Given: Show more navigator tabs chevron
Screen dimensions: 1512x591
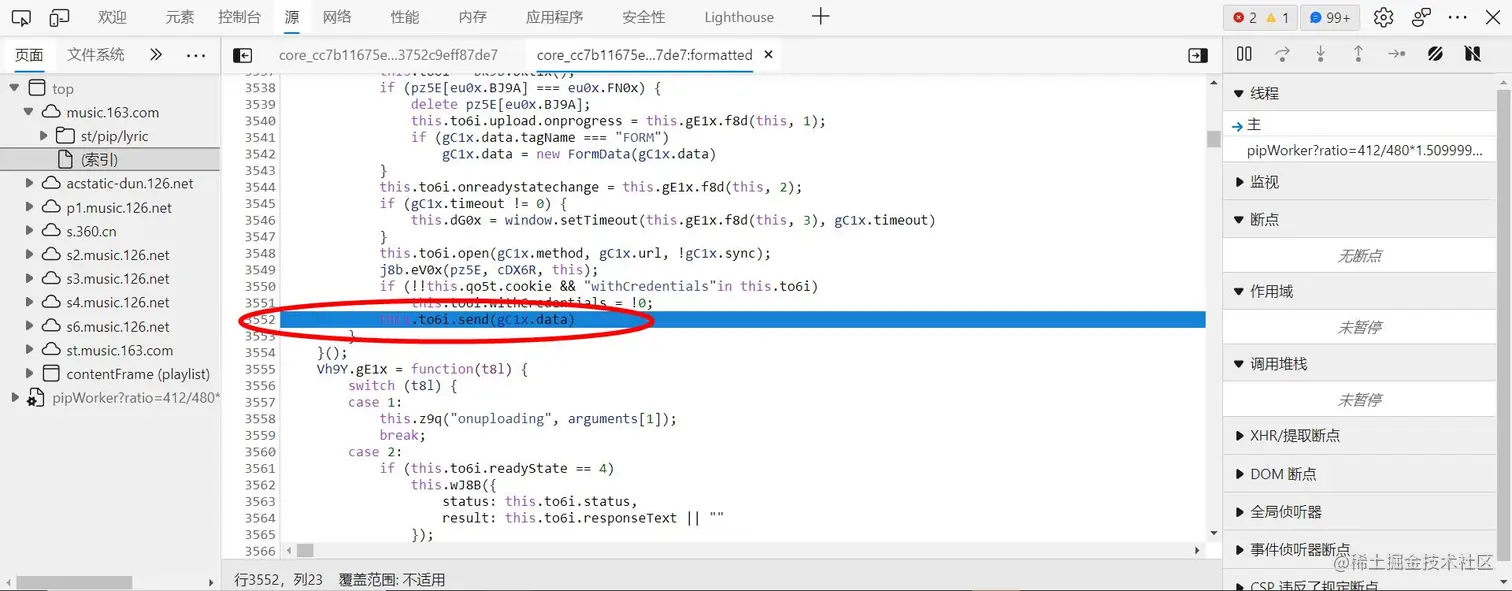Looking at the screenshot, I should (x=156, y=55).
